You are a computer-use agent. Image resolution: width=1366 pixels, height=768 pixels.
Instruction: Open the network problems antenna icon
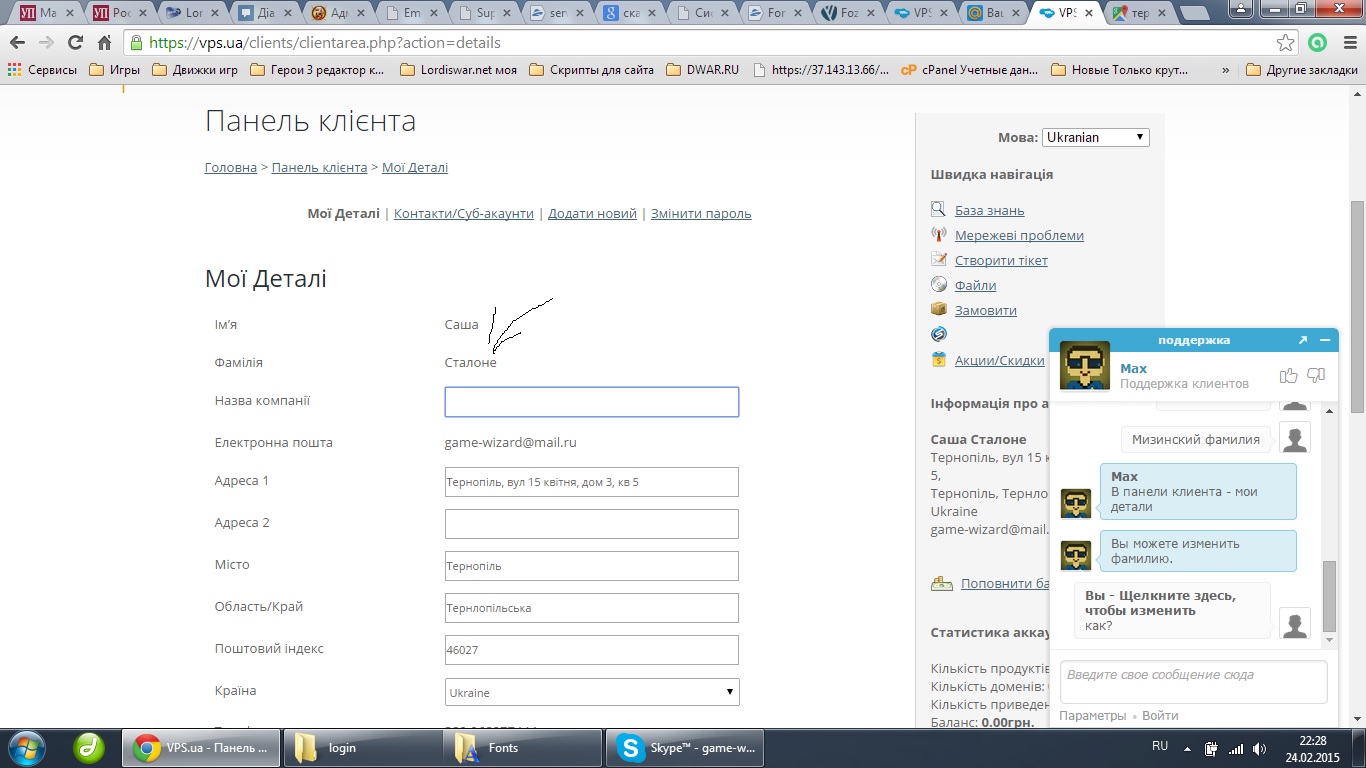click(938, 235)
